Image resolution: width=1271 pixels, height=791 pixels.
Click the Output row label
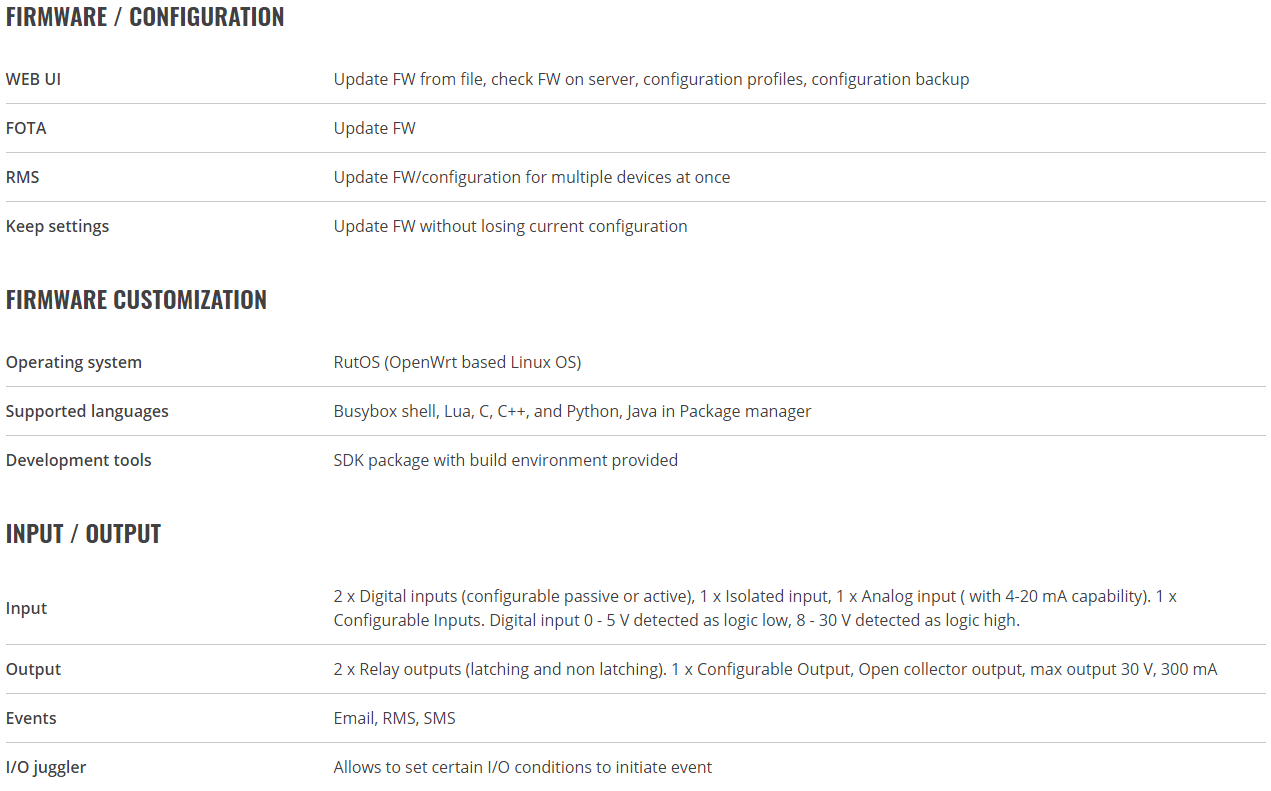pos(33,669)
